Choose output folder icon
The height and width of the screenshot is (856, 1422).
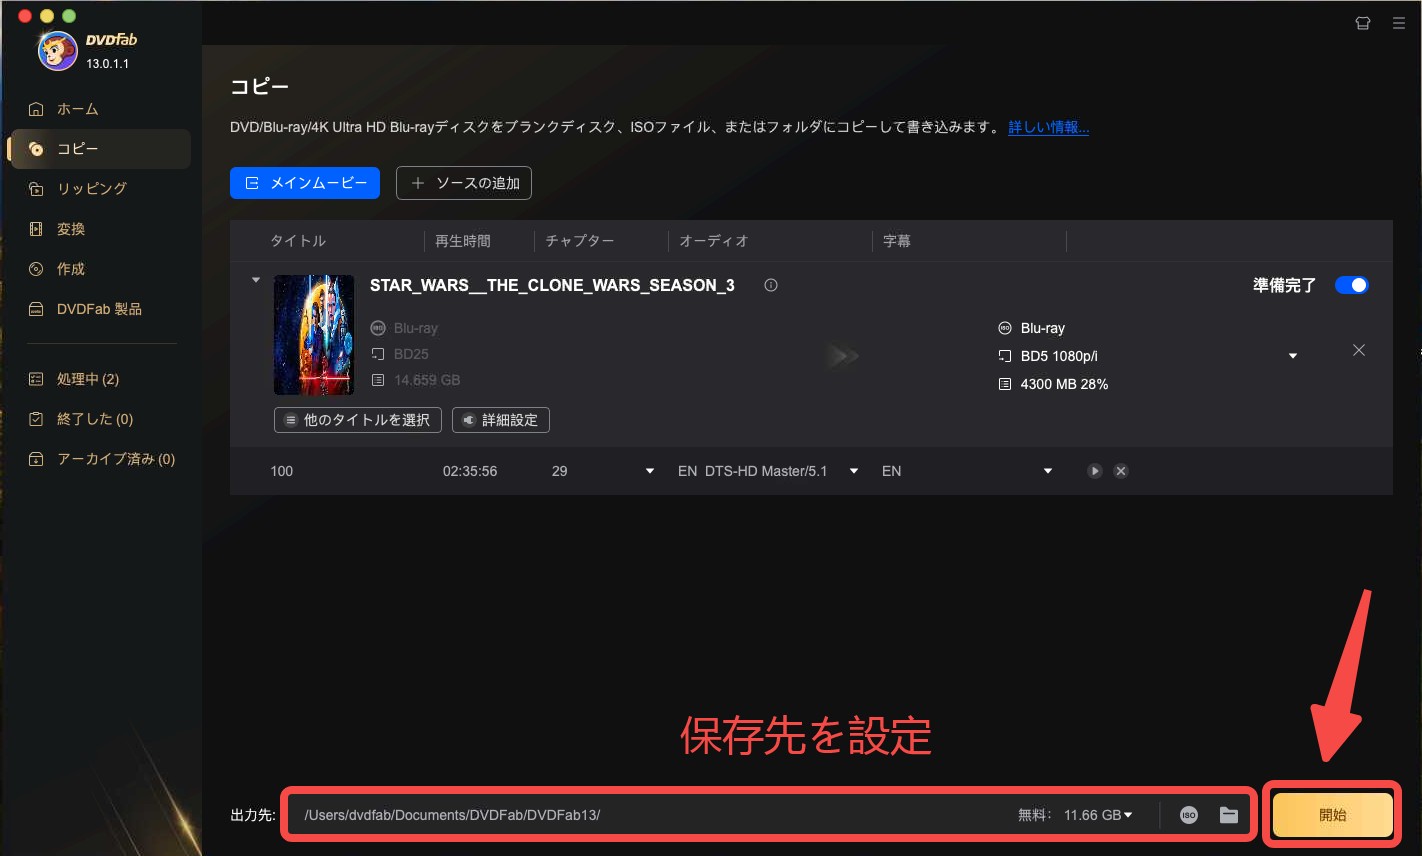tap(1229, 815)
